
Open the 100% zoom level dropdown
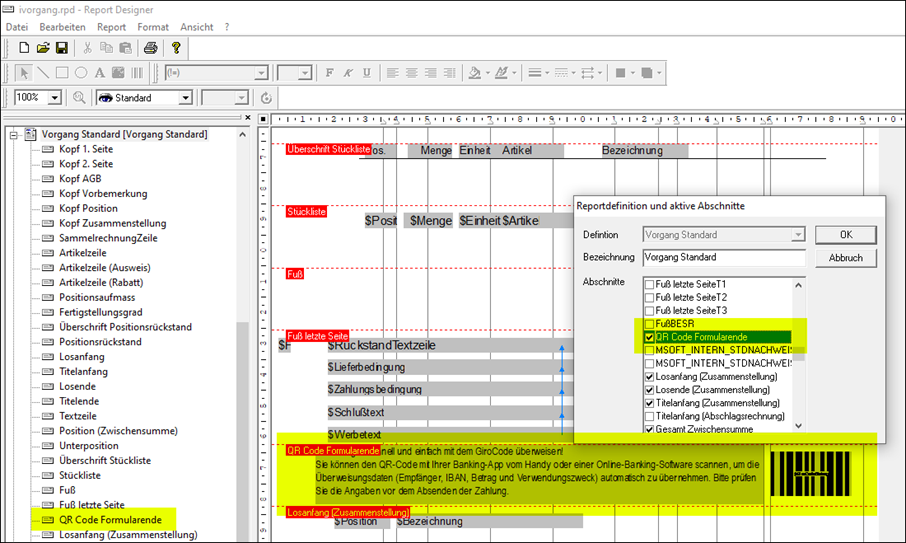pyautogui.click(x=57, y=98)
